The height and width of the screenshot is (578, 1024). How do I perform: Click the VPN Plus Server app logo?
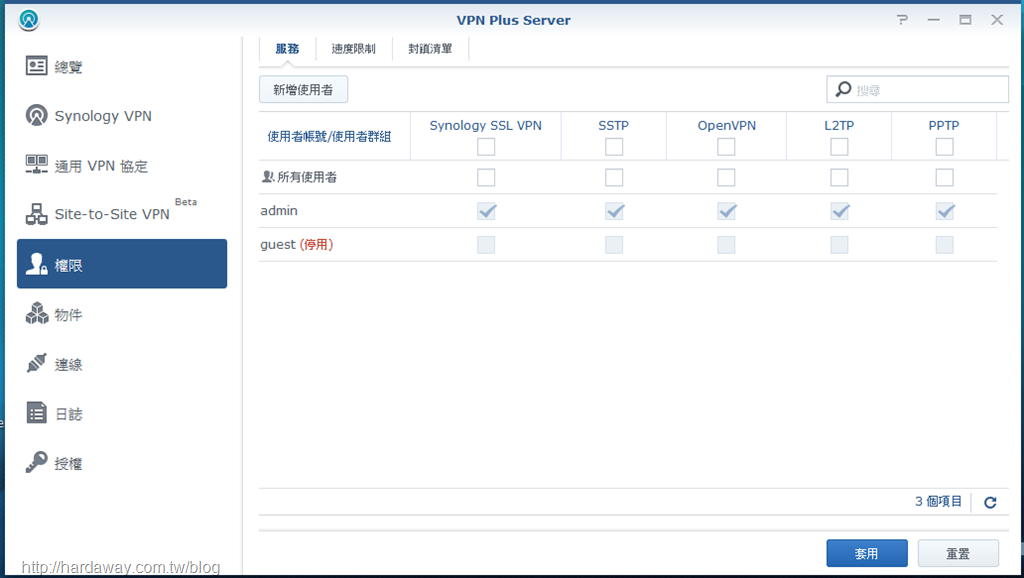[29, 20]
